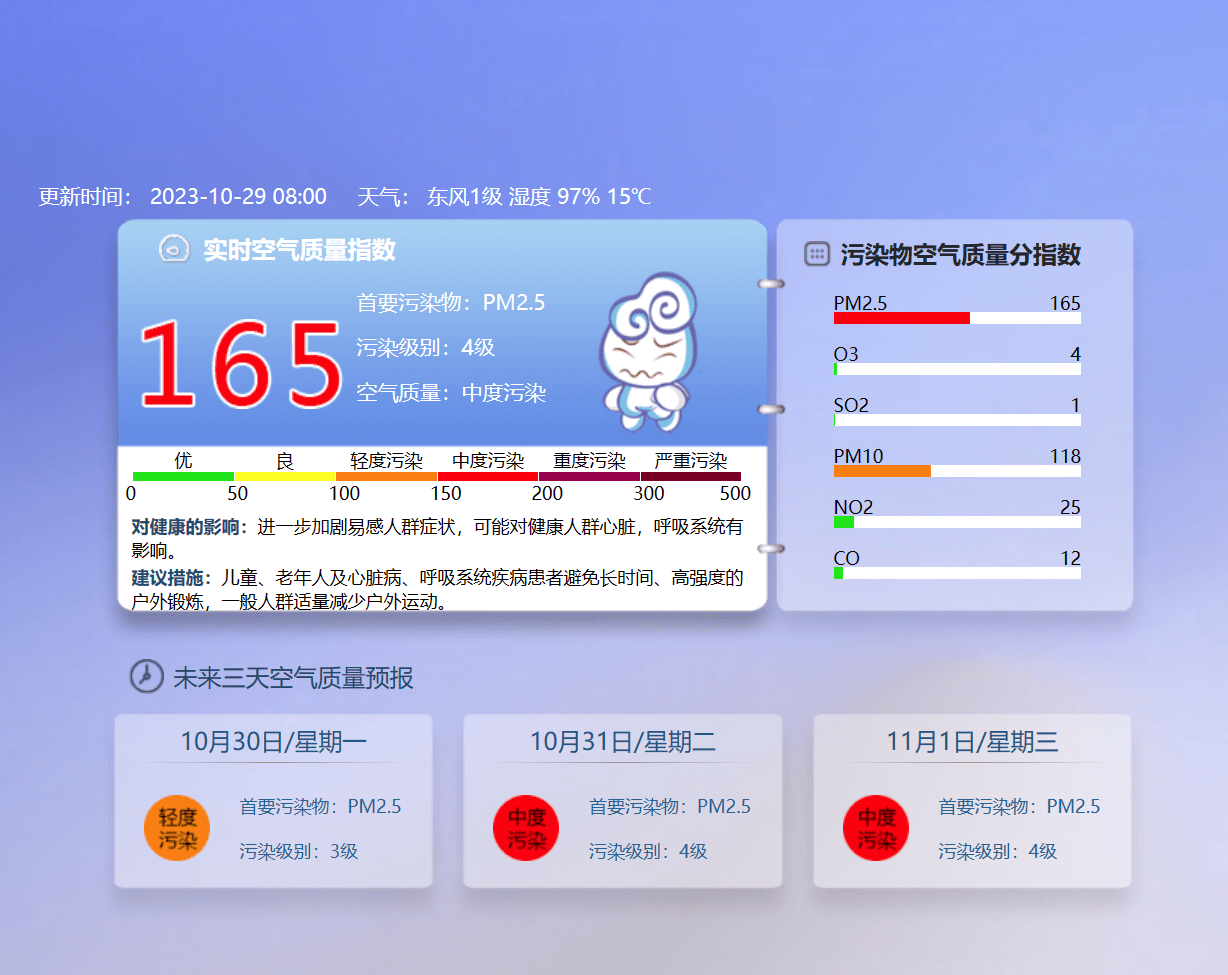This screenshot has height=975, width=1228.
Task: Click the yellow 良 scale segment
Action: click(x=285, y=476)
